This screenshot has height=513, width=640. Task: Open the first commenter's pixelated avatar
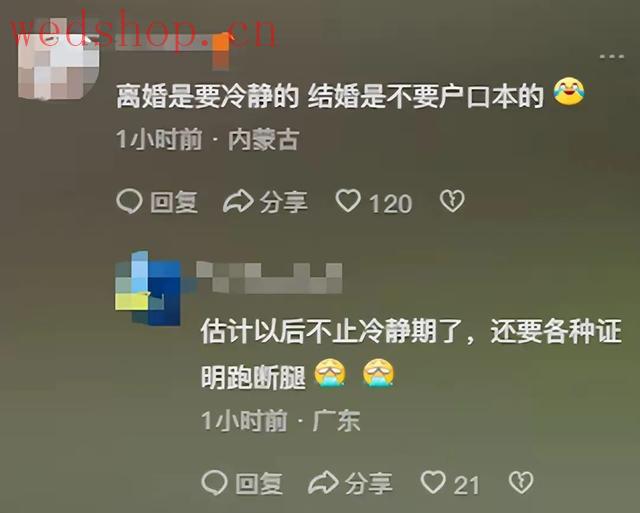pyautogui.click(x=58, y=58)
